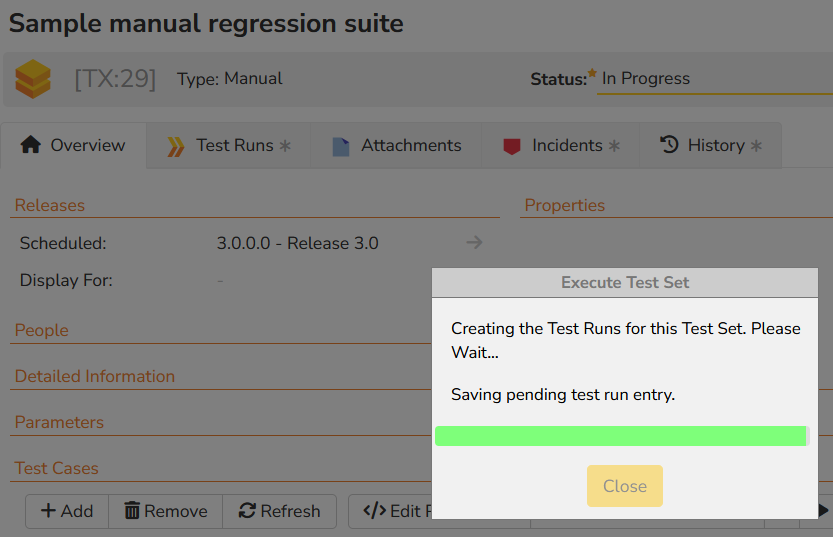The width and height of the screenshot is (833, 537).
Task: Add a test case with Add button
Action: [67, 511]
